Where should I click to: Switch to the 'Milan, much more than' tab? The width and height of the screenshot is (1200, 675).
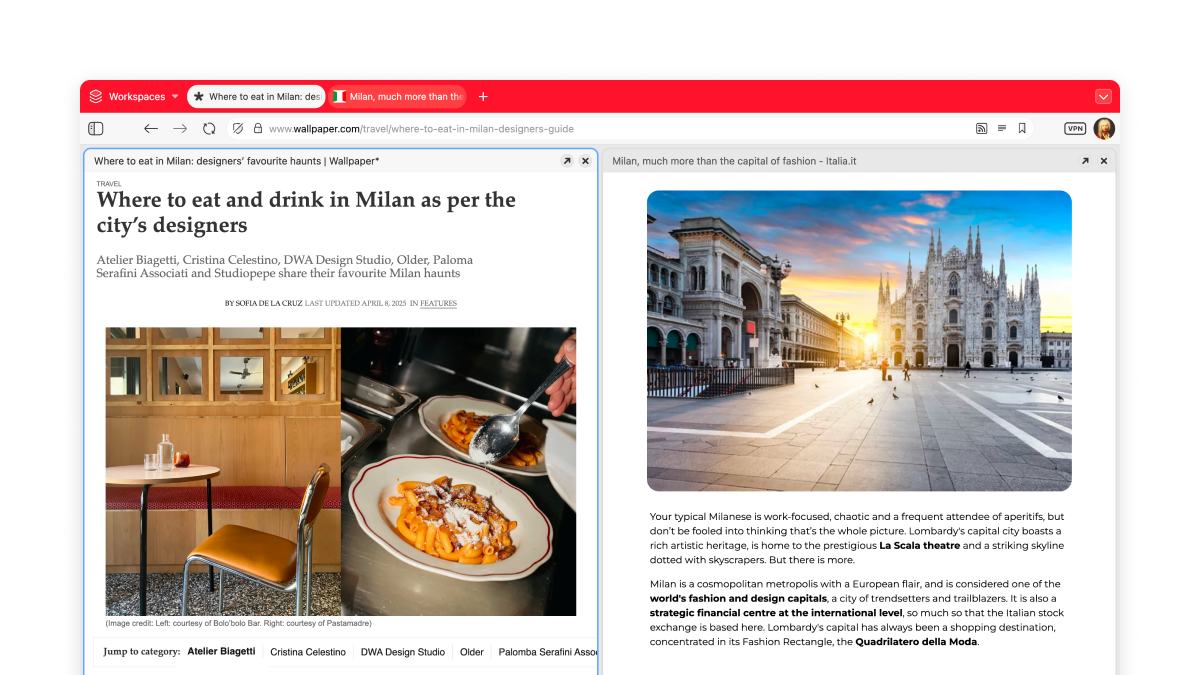pos(398,97)
